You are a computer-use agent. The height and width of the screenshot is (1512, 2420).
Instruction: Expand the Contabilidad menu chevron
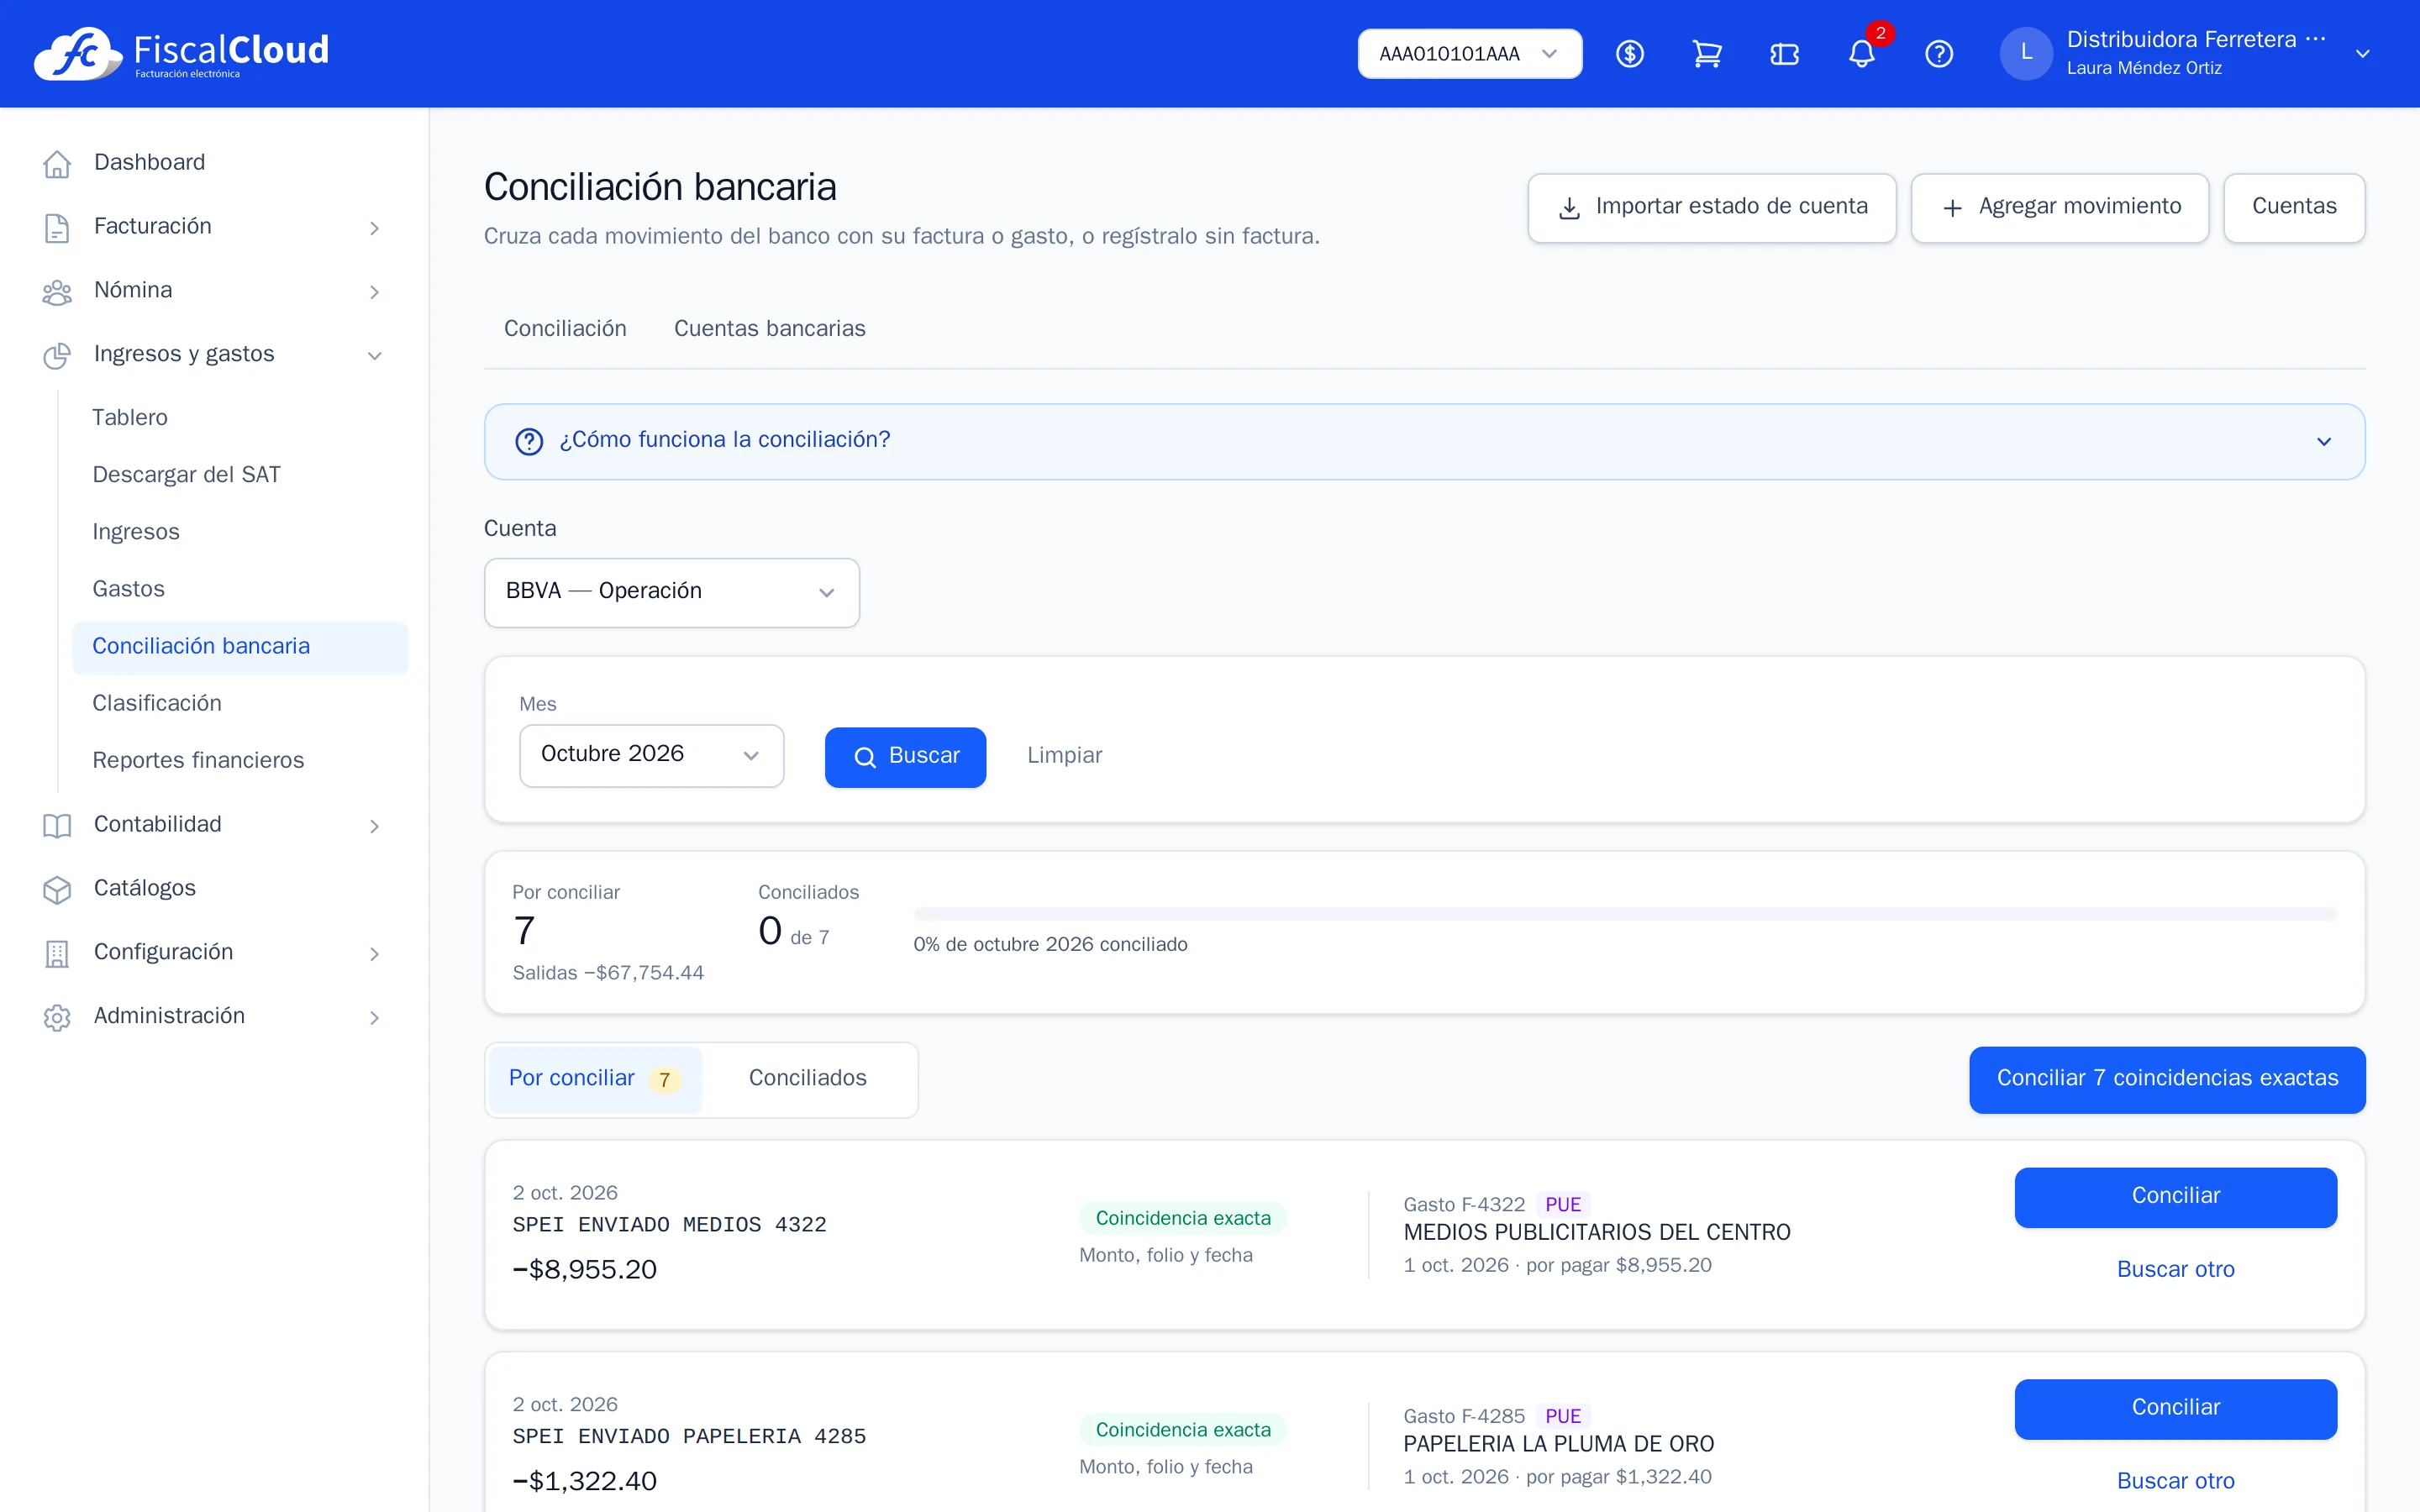[x=374, y=826]
